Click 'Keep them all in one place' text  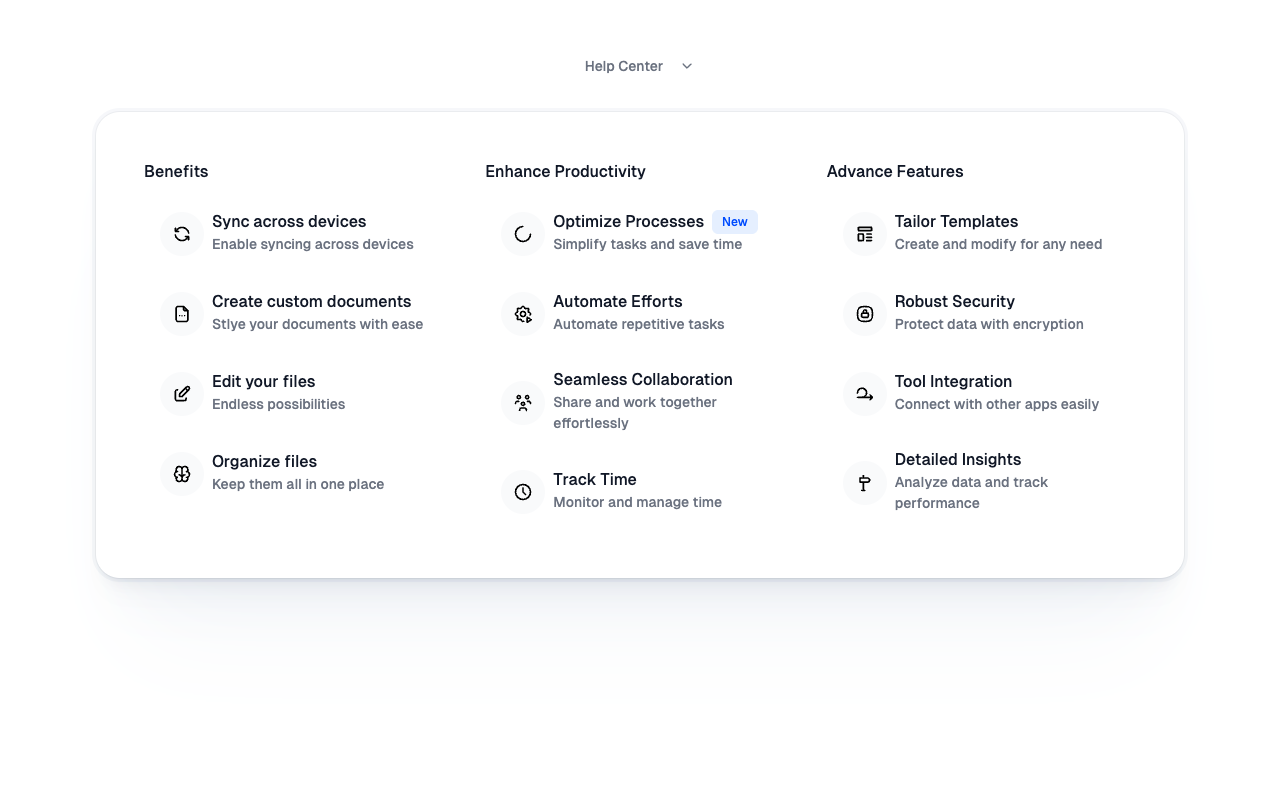click(x=298, y=484)
